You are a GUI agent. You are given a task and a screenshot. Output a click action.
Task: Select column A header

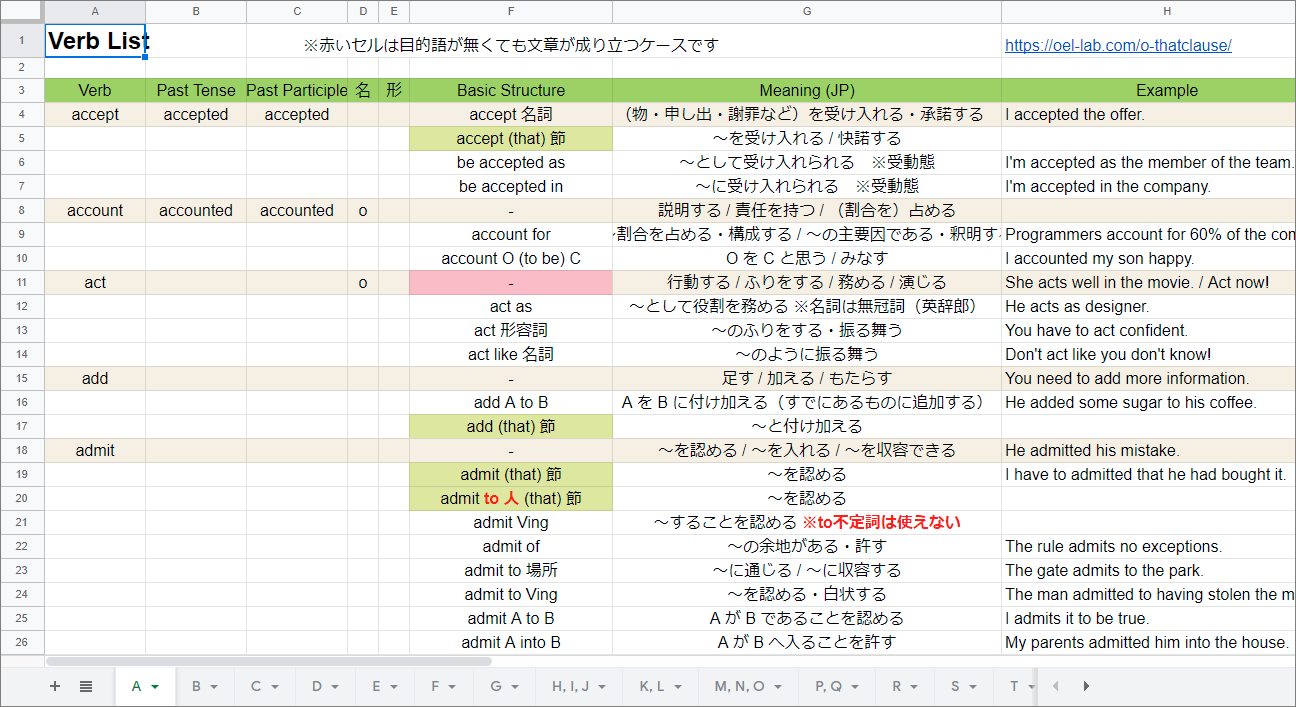click(x=95, y=11)
